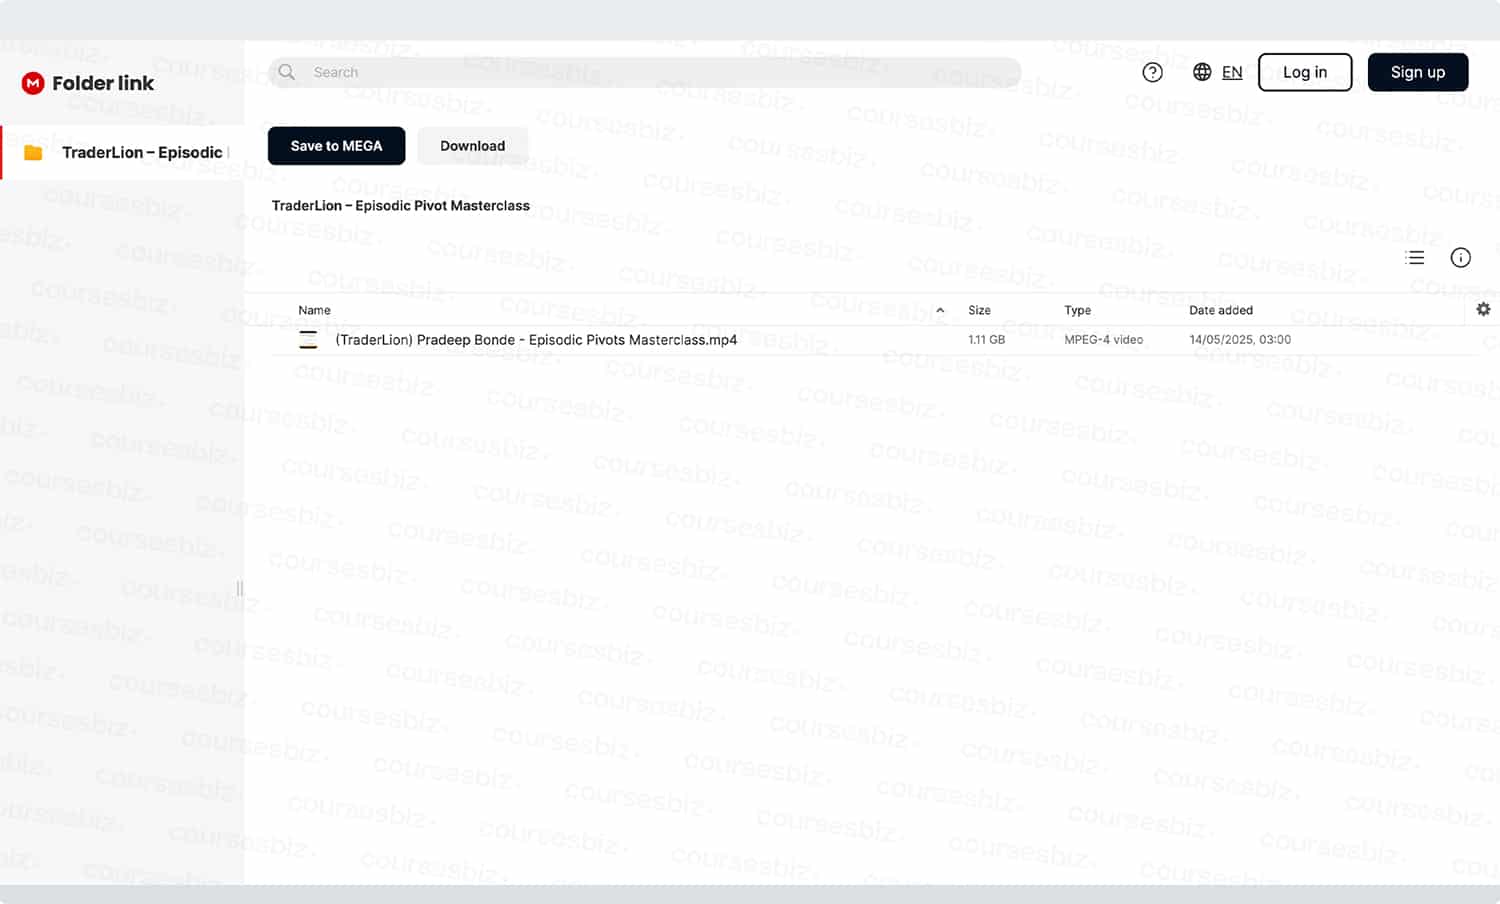Click the 14/05/2025, 03:00 date cell

pos(1240,340)
